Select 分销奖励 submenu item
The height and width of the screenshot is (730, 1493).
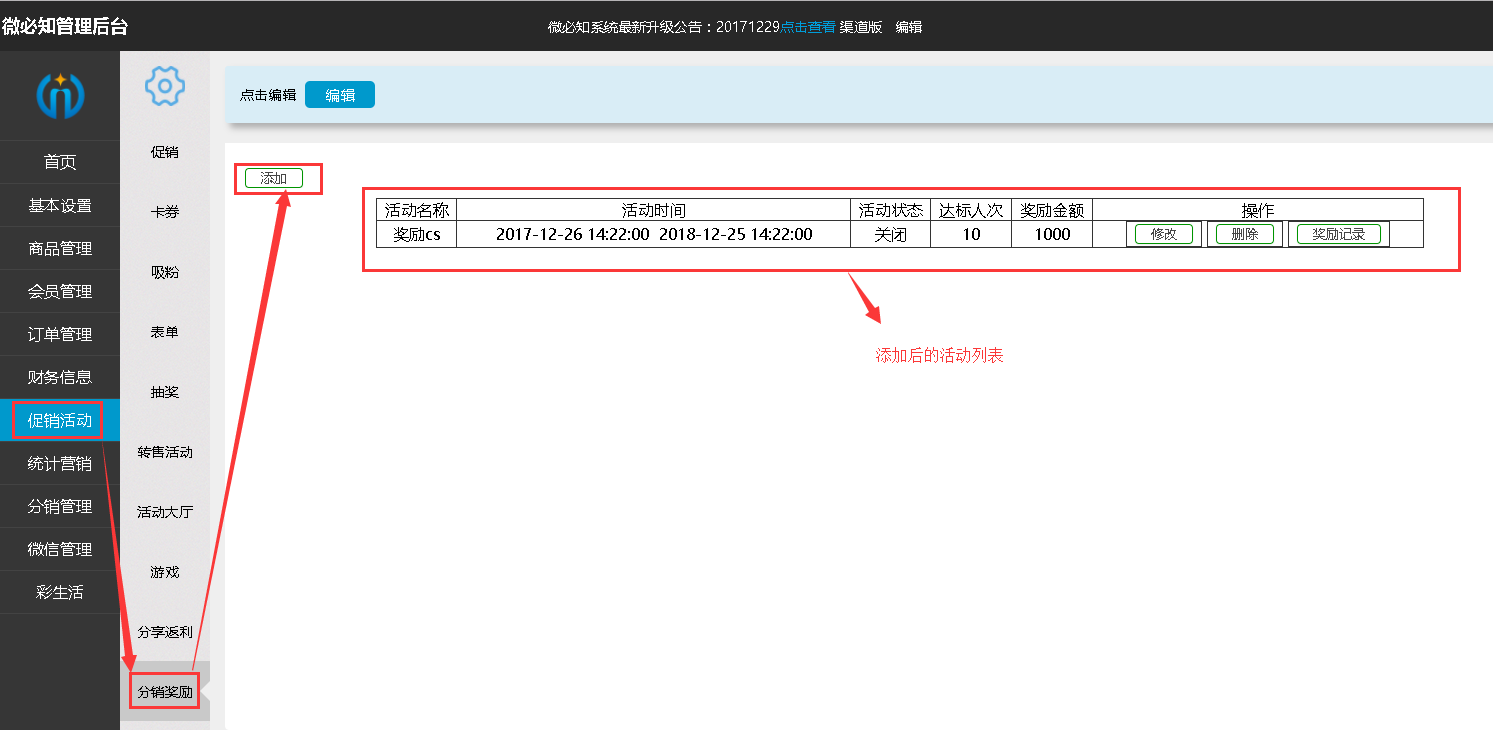coord(165,691)
